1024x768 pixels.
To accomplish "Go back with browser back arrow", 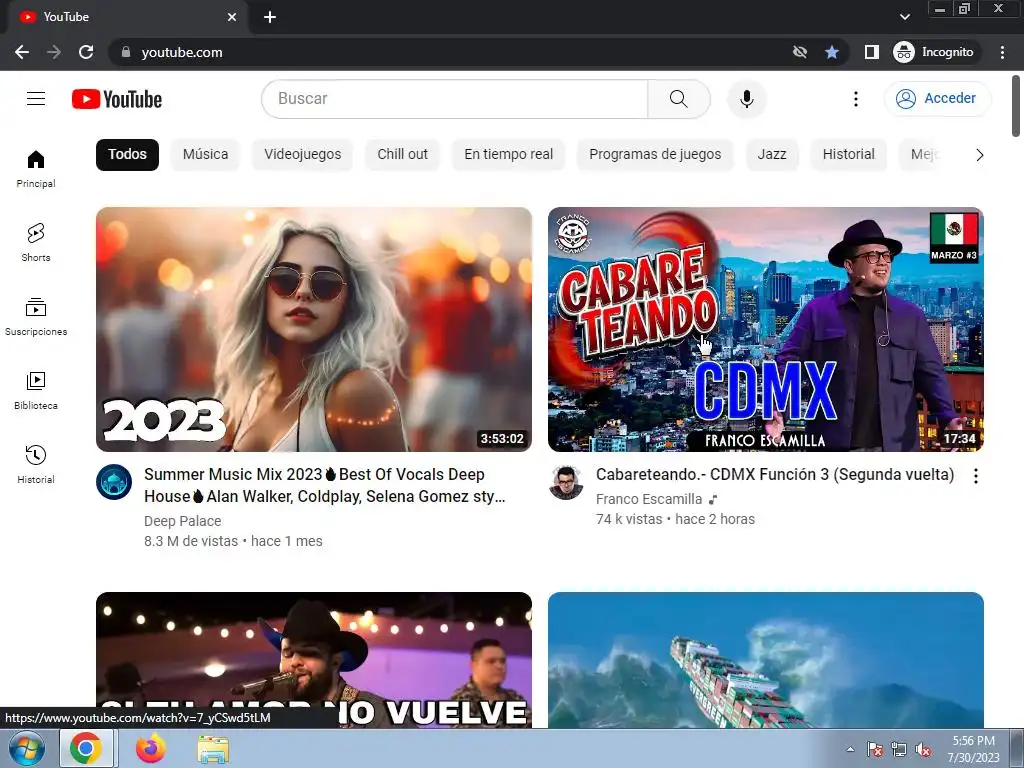I will (22, 52).
